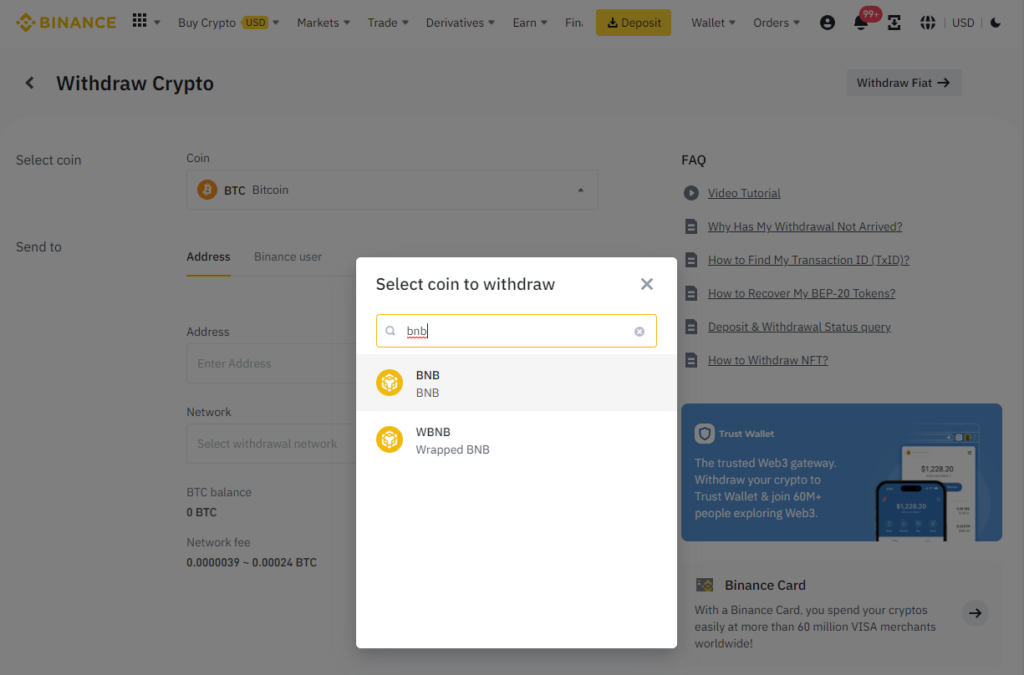This screenshot has height=675, width=1024.
Task: Open How to Withdraw NFT link
Action: 767,360
